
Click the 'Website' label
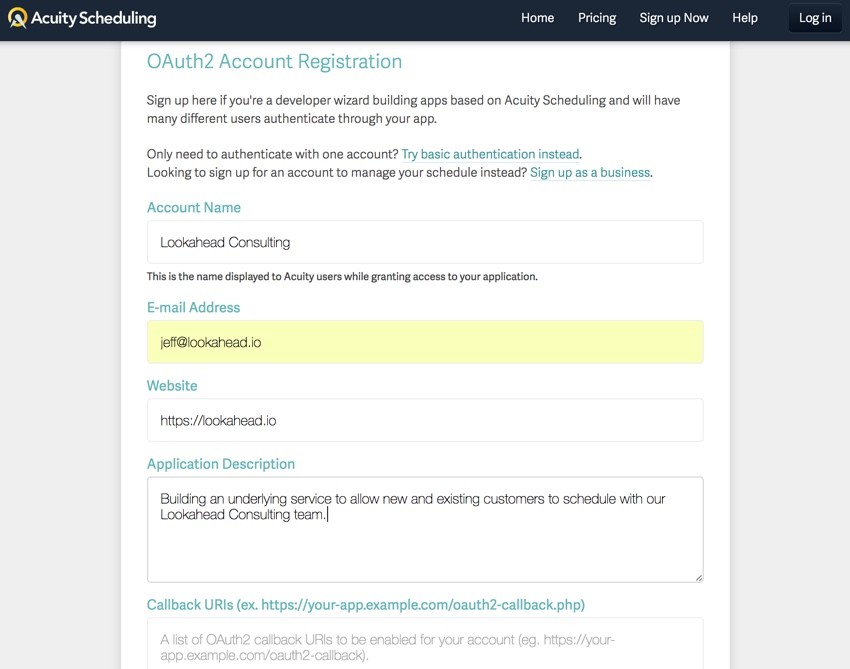tap(172, 385)
